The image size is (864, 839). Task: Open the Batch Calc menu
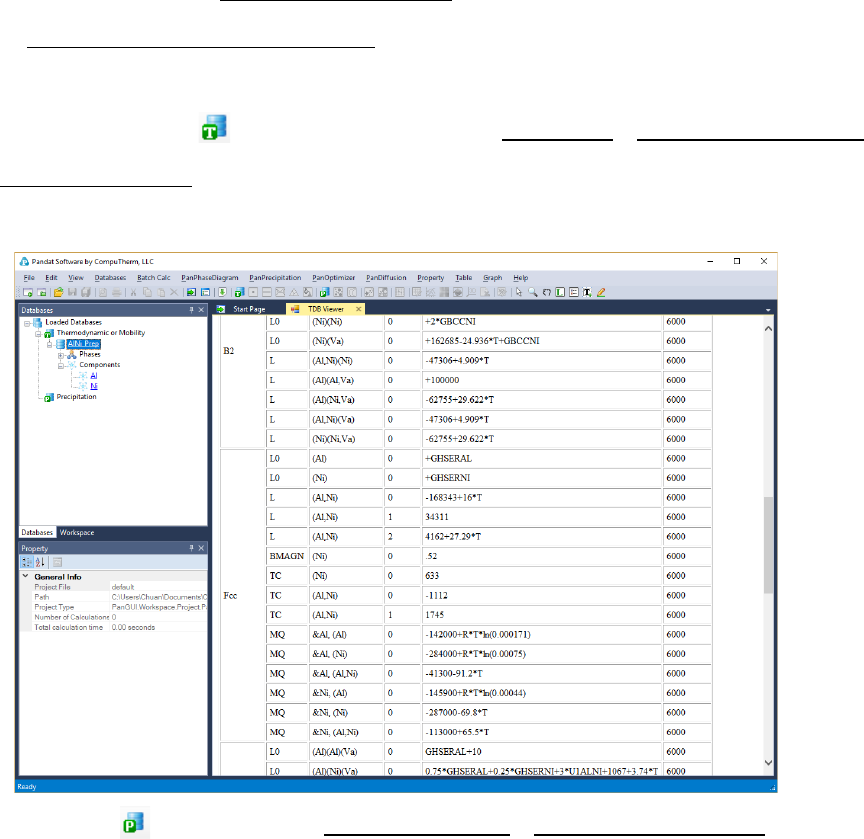pyautogui.click(x=154, y=278)
